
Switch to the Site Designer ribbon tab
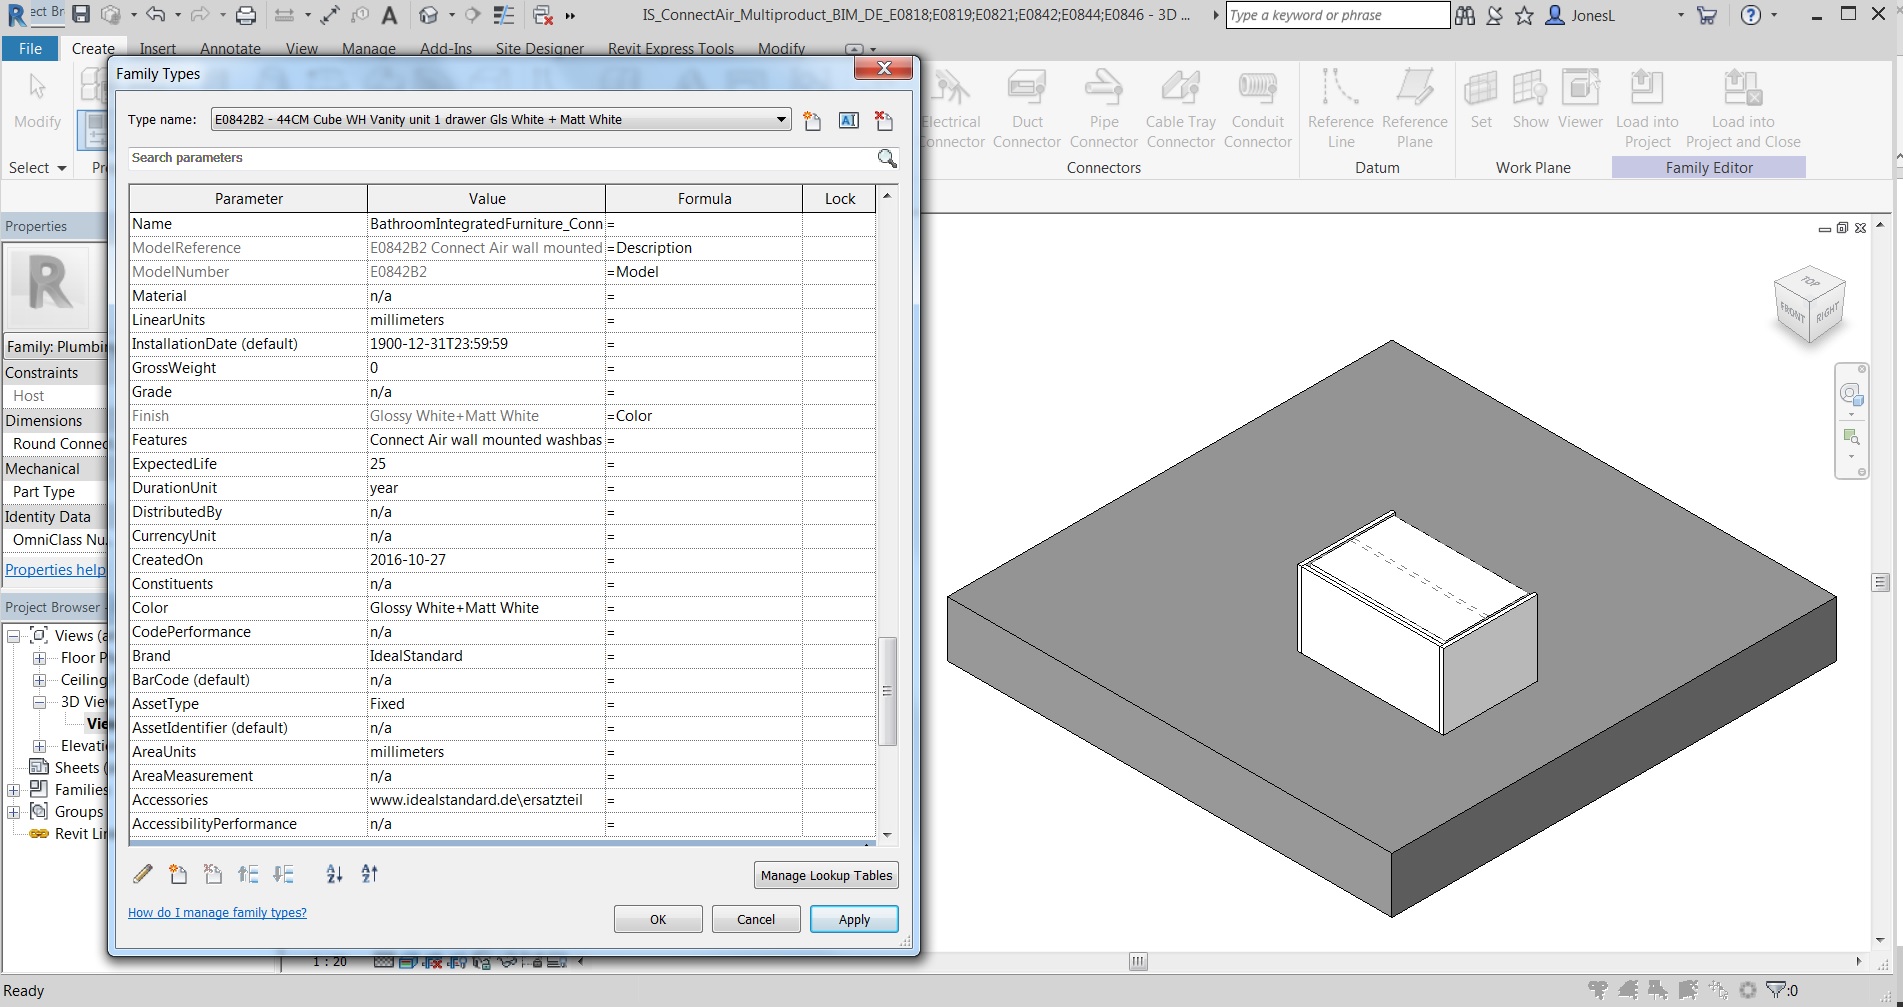pos(540,49)
